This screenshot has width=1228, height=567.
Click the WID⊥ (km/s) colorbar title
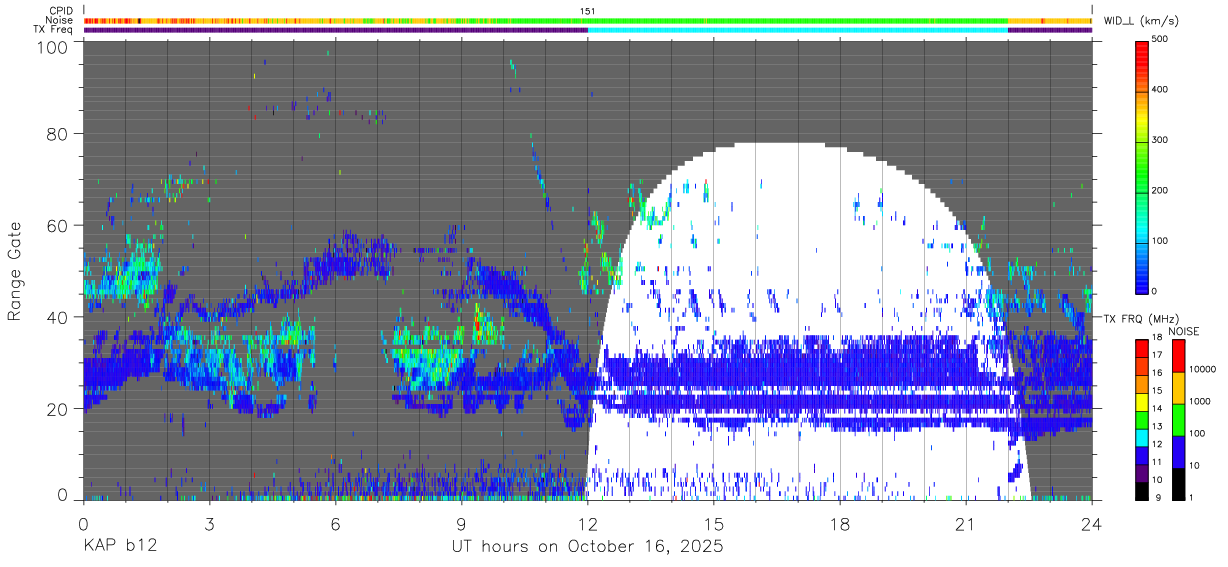pyautogui.click(x=1142, y=20)
